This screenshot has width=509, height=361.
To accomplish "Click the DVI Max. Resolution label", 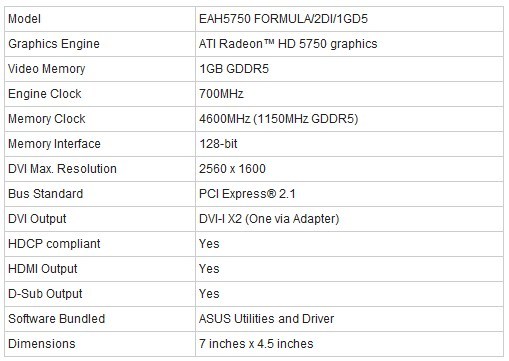I will coord(62,169).
